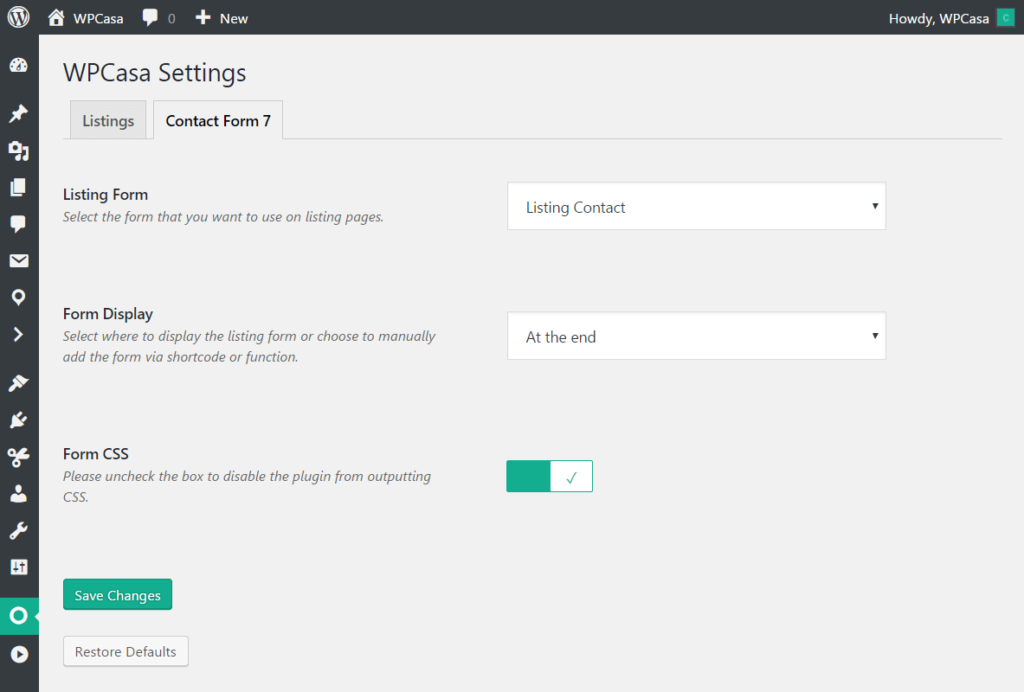View Comments via the speech bubble icon

tap(19, 224)
